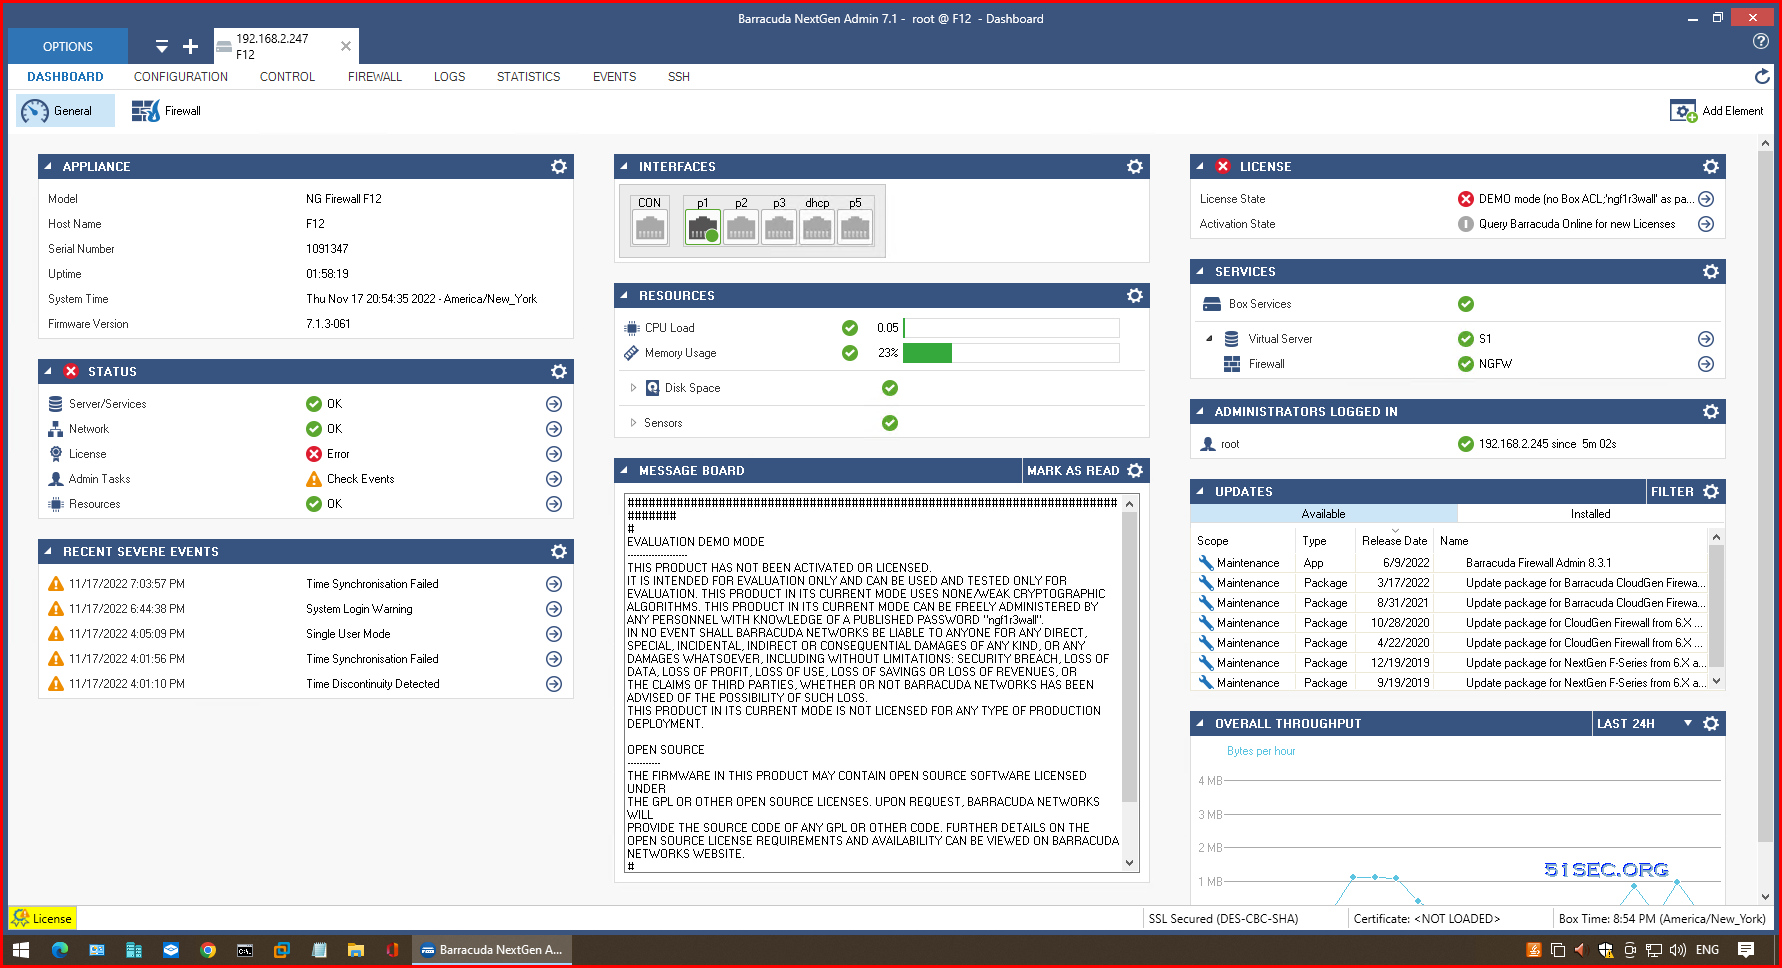The height and width of the screenshot is (968, 1782).
Task: Select Barracuda Firewall Admin 8.3.1 update row
Action: point(1450,563)
